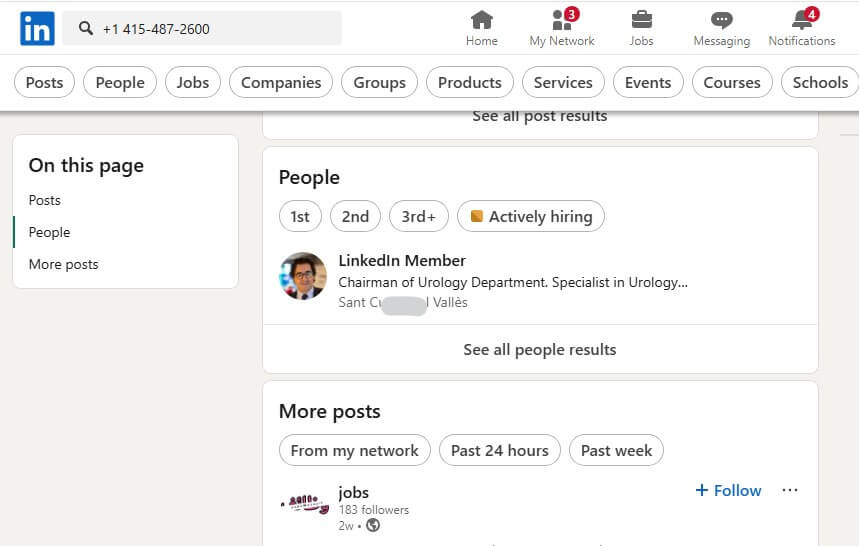The width and height of the screenshot is (859, 546).
Task: Filter results by Schools
Action: tap(820, 82)
